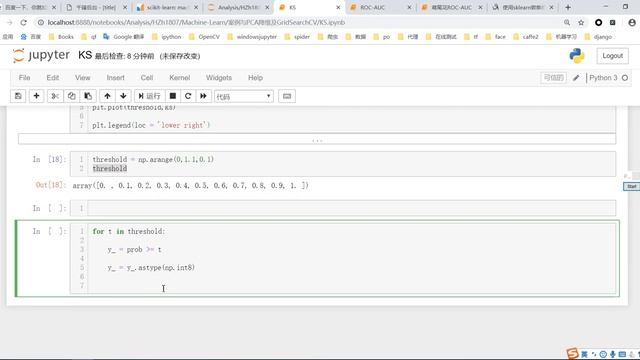Viewport: 640px width, 360px height.
Task: Click the Jupyter logo
Action: coord(41,55)
